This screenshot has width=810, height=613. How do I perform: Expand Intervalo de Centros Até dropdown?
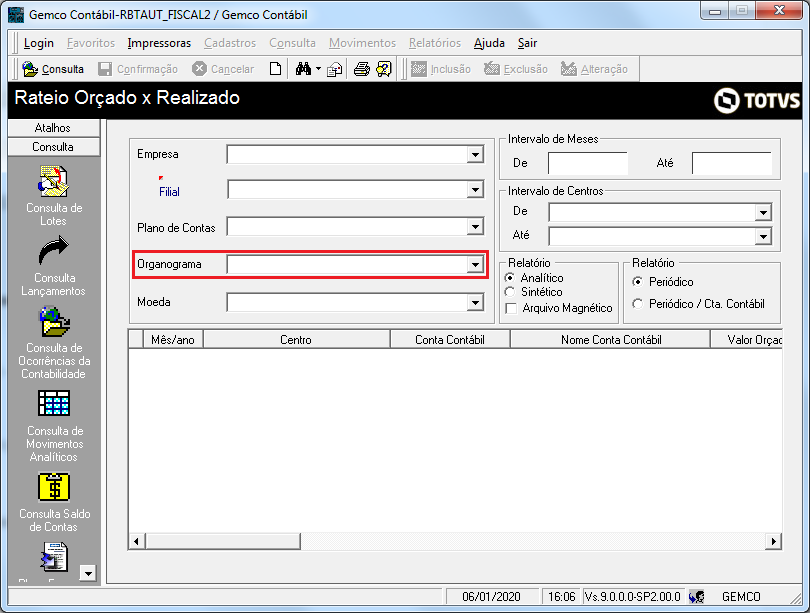(x=762, y=237)
